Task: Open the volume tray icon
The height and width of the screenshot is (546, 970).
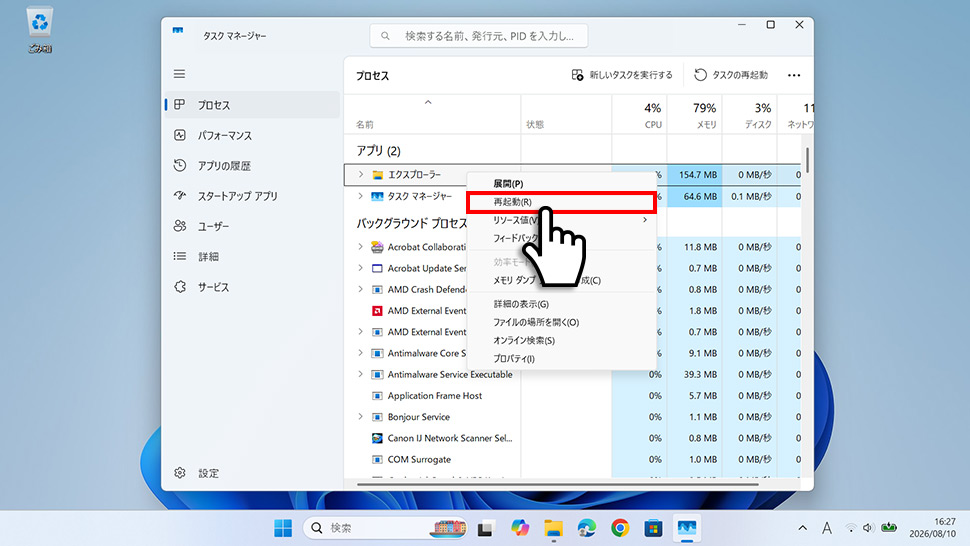Action: coord(868,528)
